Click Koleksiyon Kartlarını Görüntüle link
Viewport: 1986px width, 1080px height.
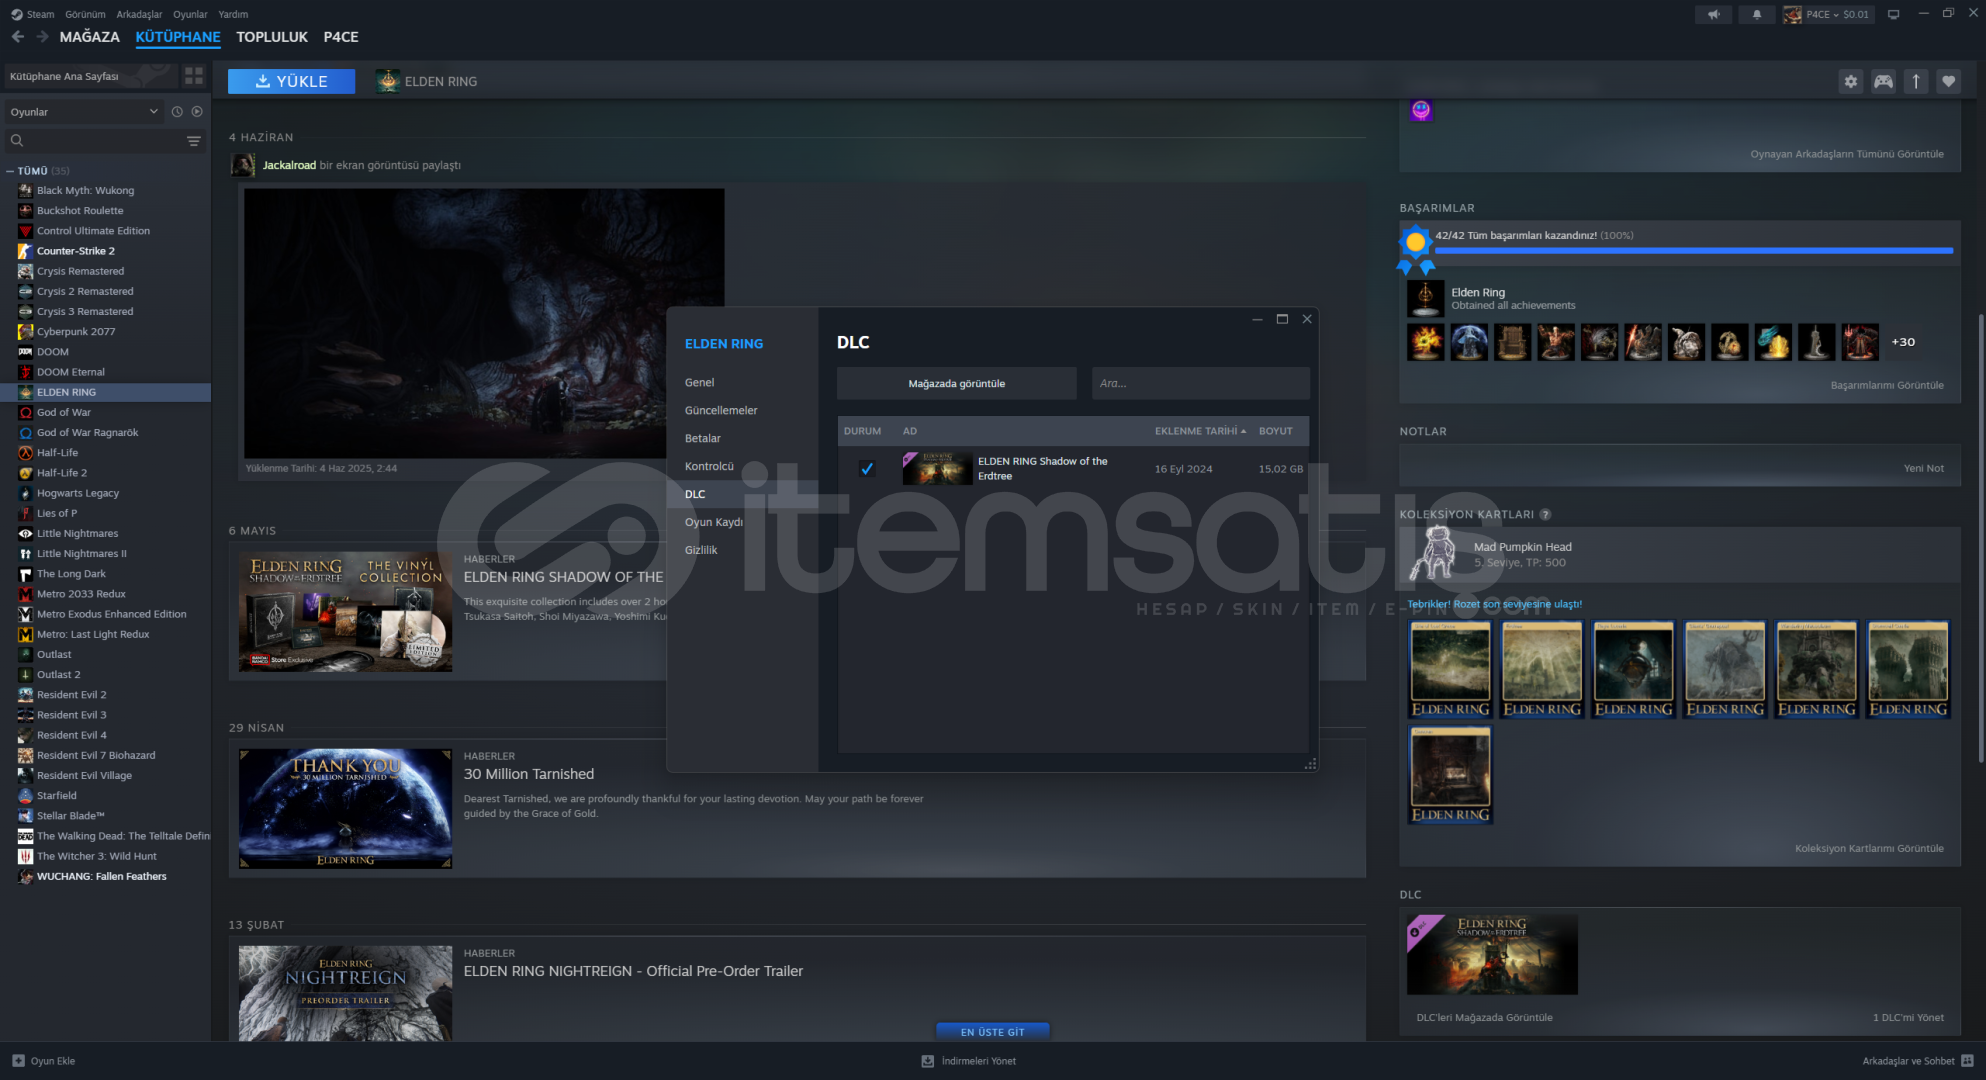pos(1869,849)
